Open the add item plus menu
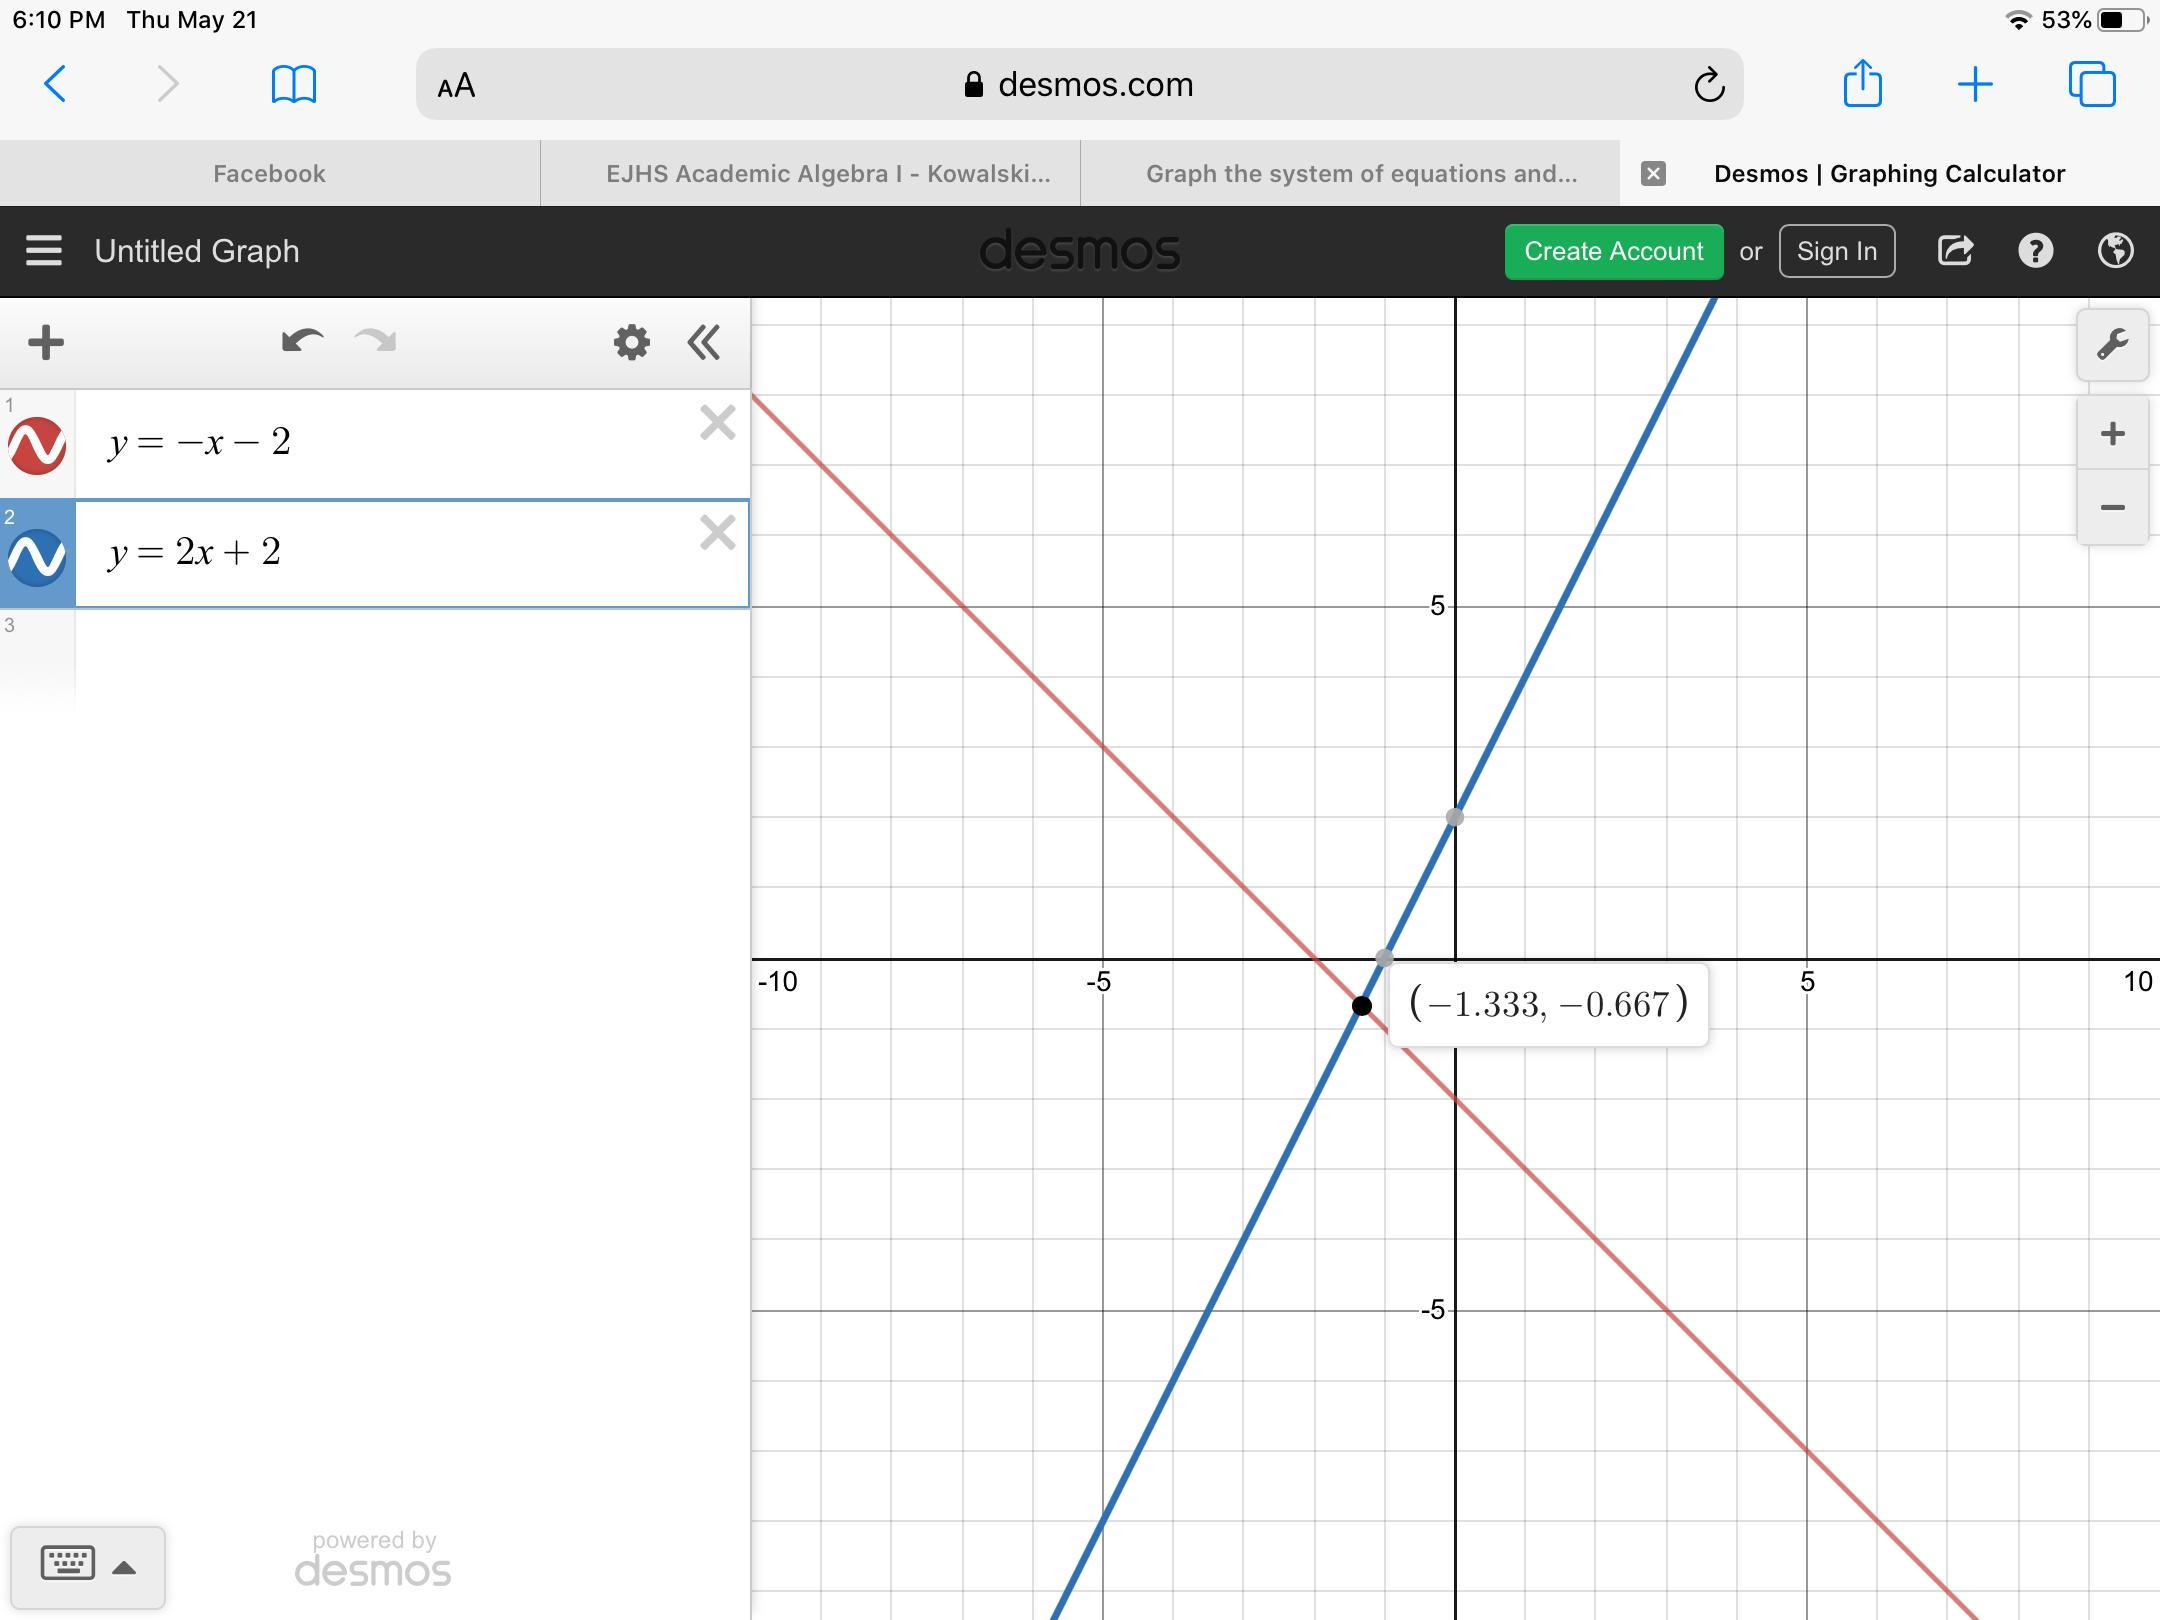 (x=46, y=343)
